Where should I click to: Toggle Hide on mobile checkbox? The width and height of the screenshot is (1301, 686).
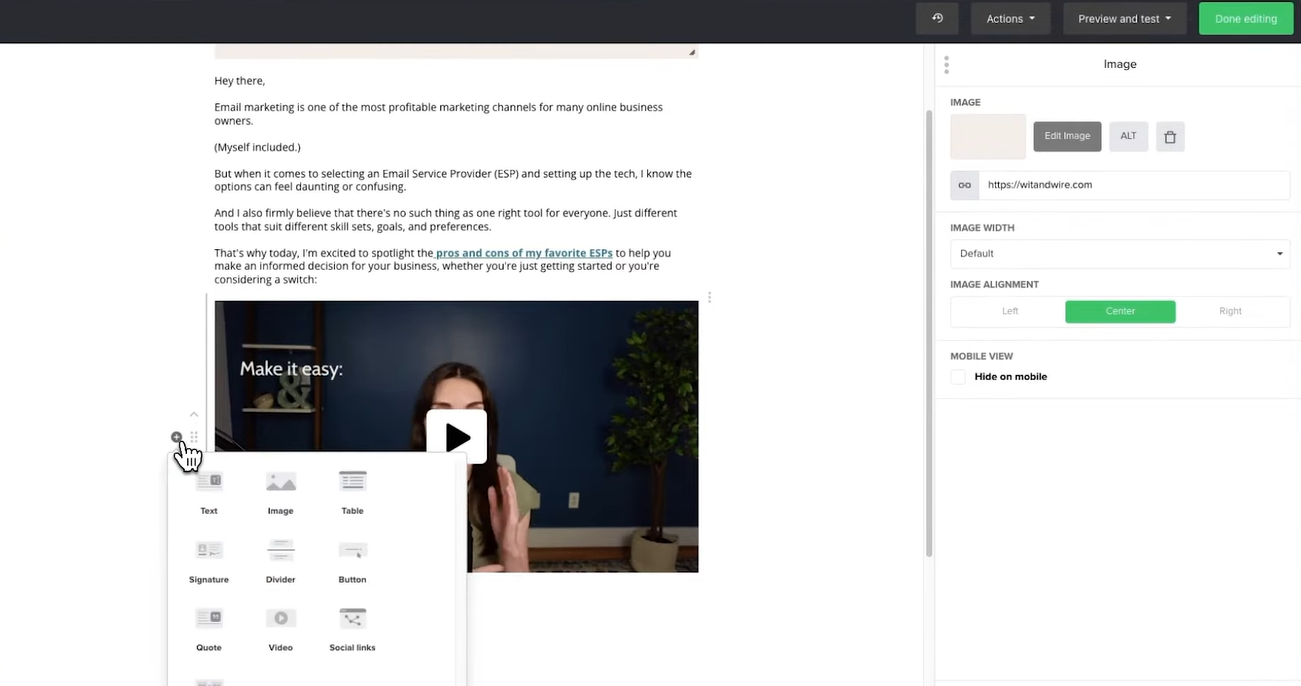pyautogui.click(x=958, y=377)
